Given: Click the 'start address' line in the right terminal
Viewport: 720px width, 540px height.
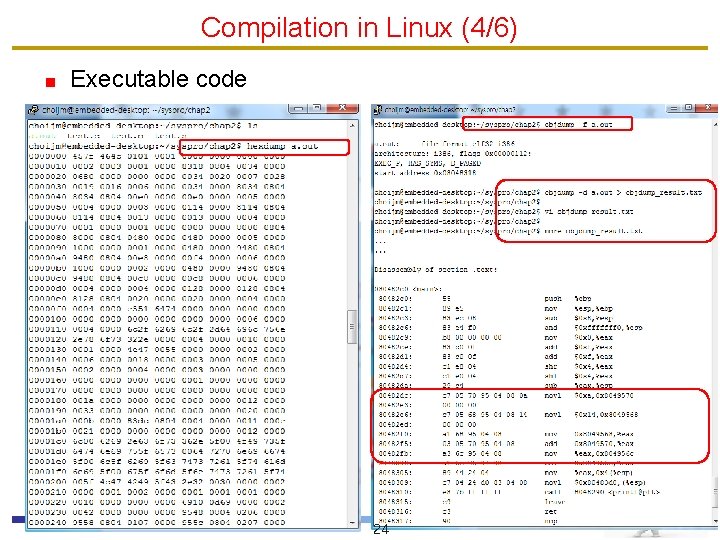Looking at the screenshot, I should [426, 173].
